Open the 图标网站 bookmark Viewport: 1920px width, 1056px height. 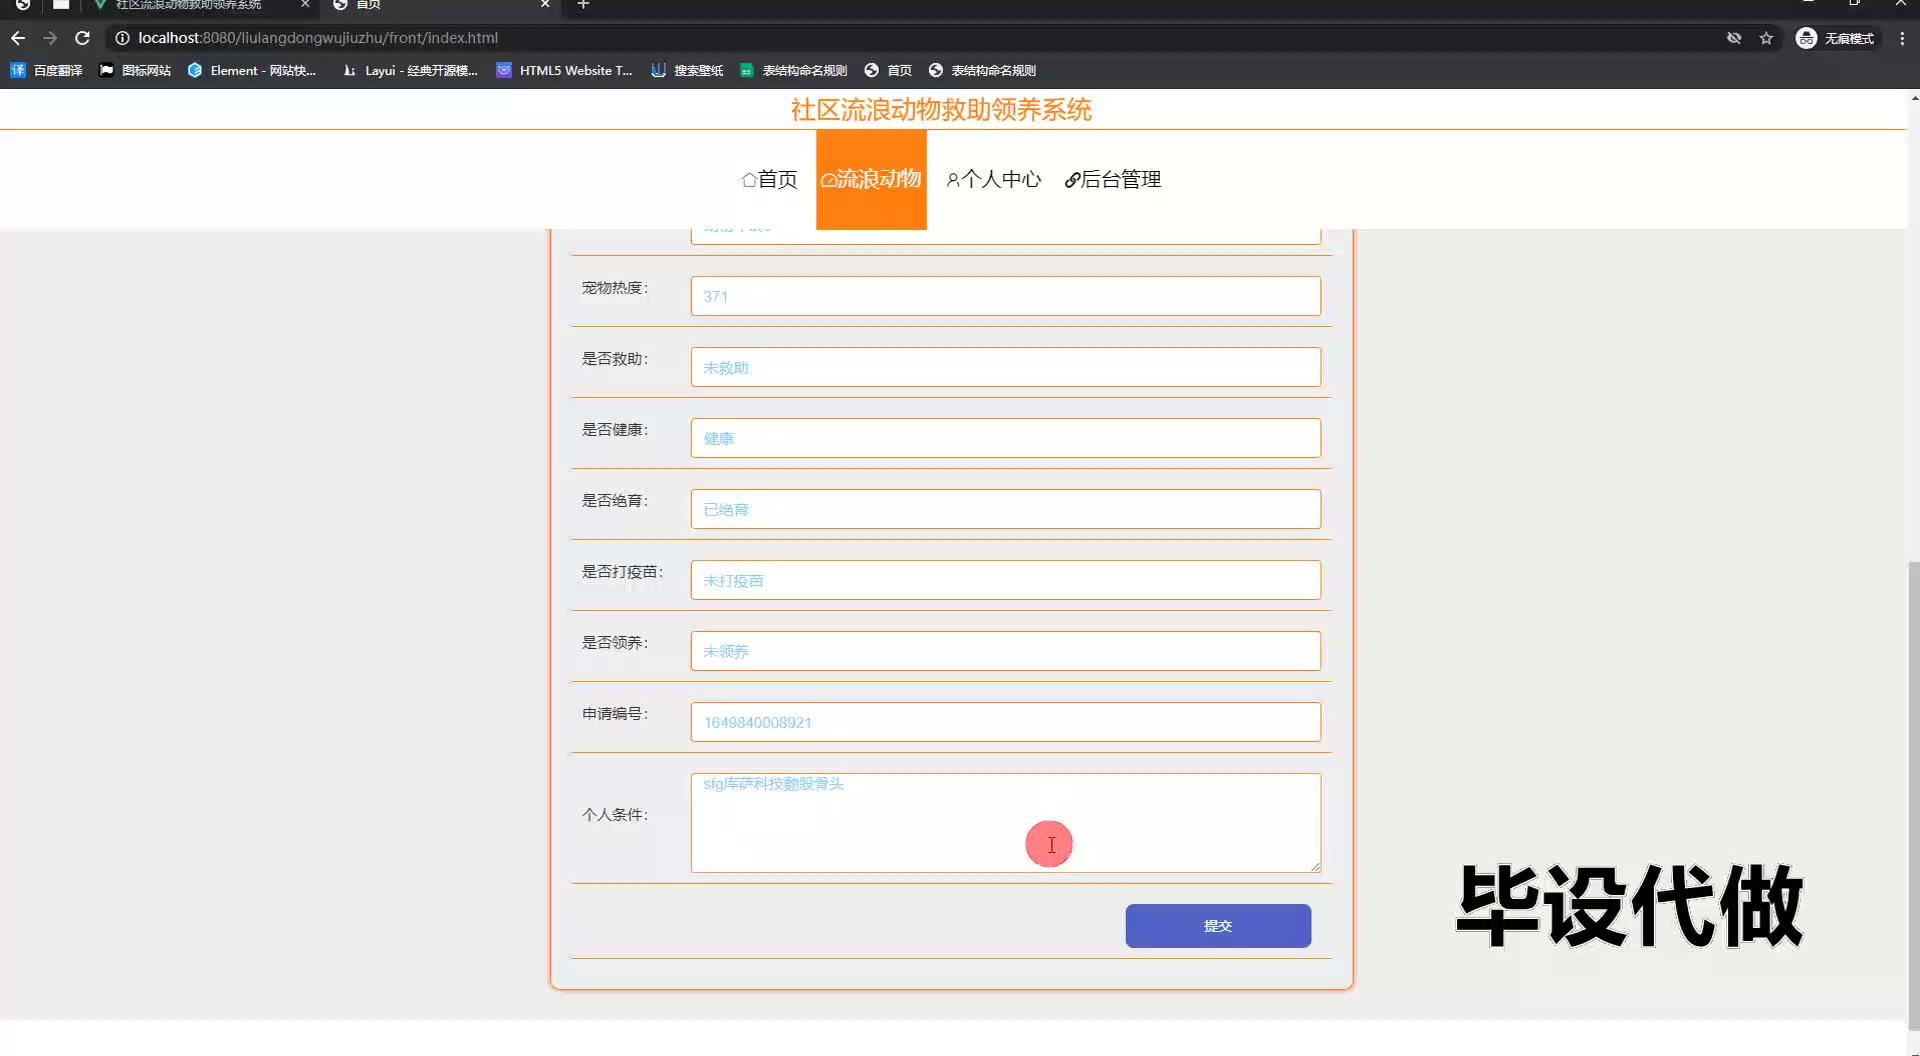click(x=135, y=70)
